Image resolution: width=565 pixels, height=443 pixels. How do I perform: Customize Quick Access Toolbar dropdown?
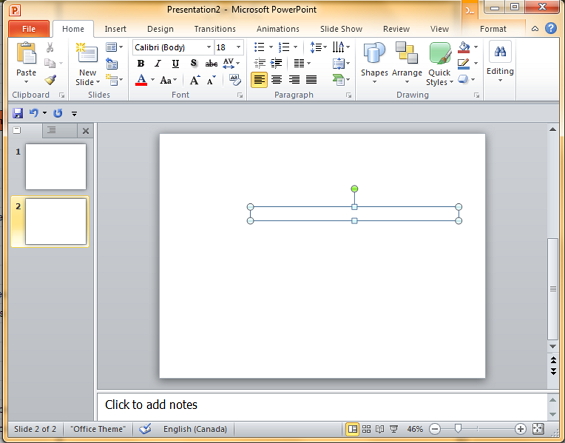pos(74,114)
